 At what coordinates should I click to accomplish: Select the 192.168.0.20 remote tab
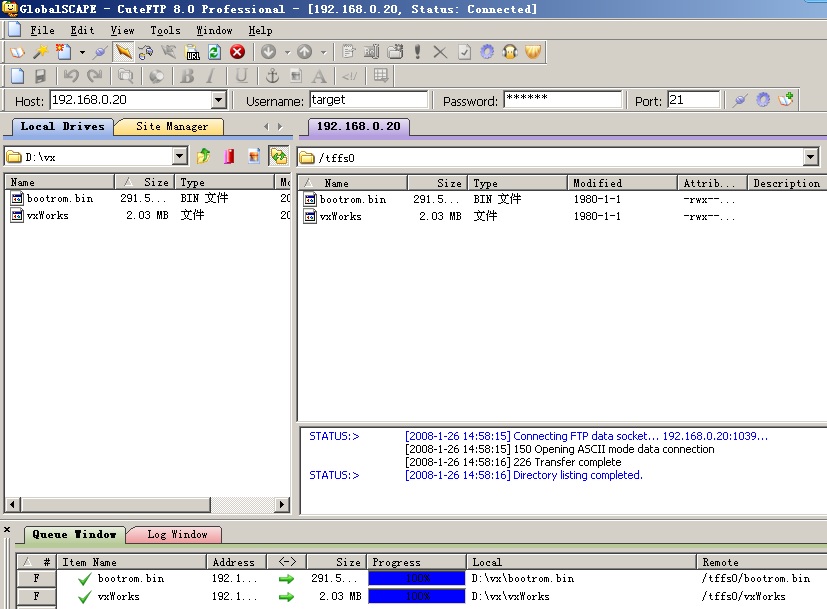coord(359,127)
